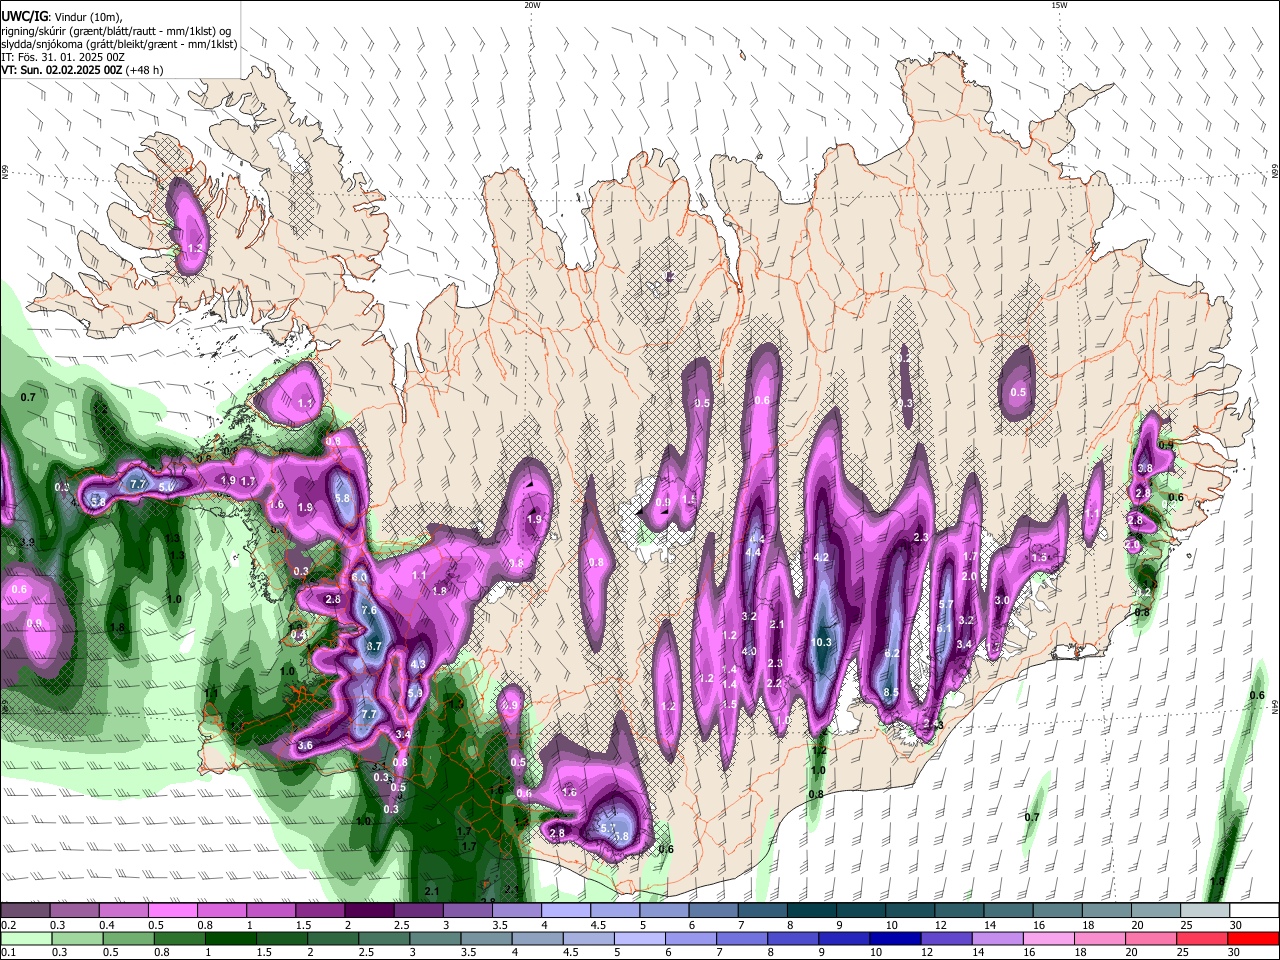The height and width of the screenshot is (960, 1280).
Task: Click the 'slydda/snjókoma' legend description line
Action: point(119,44)
